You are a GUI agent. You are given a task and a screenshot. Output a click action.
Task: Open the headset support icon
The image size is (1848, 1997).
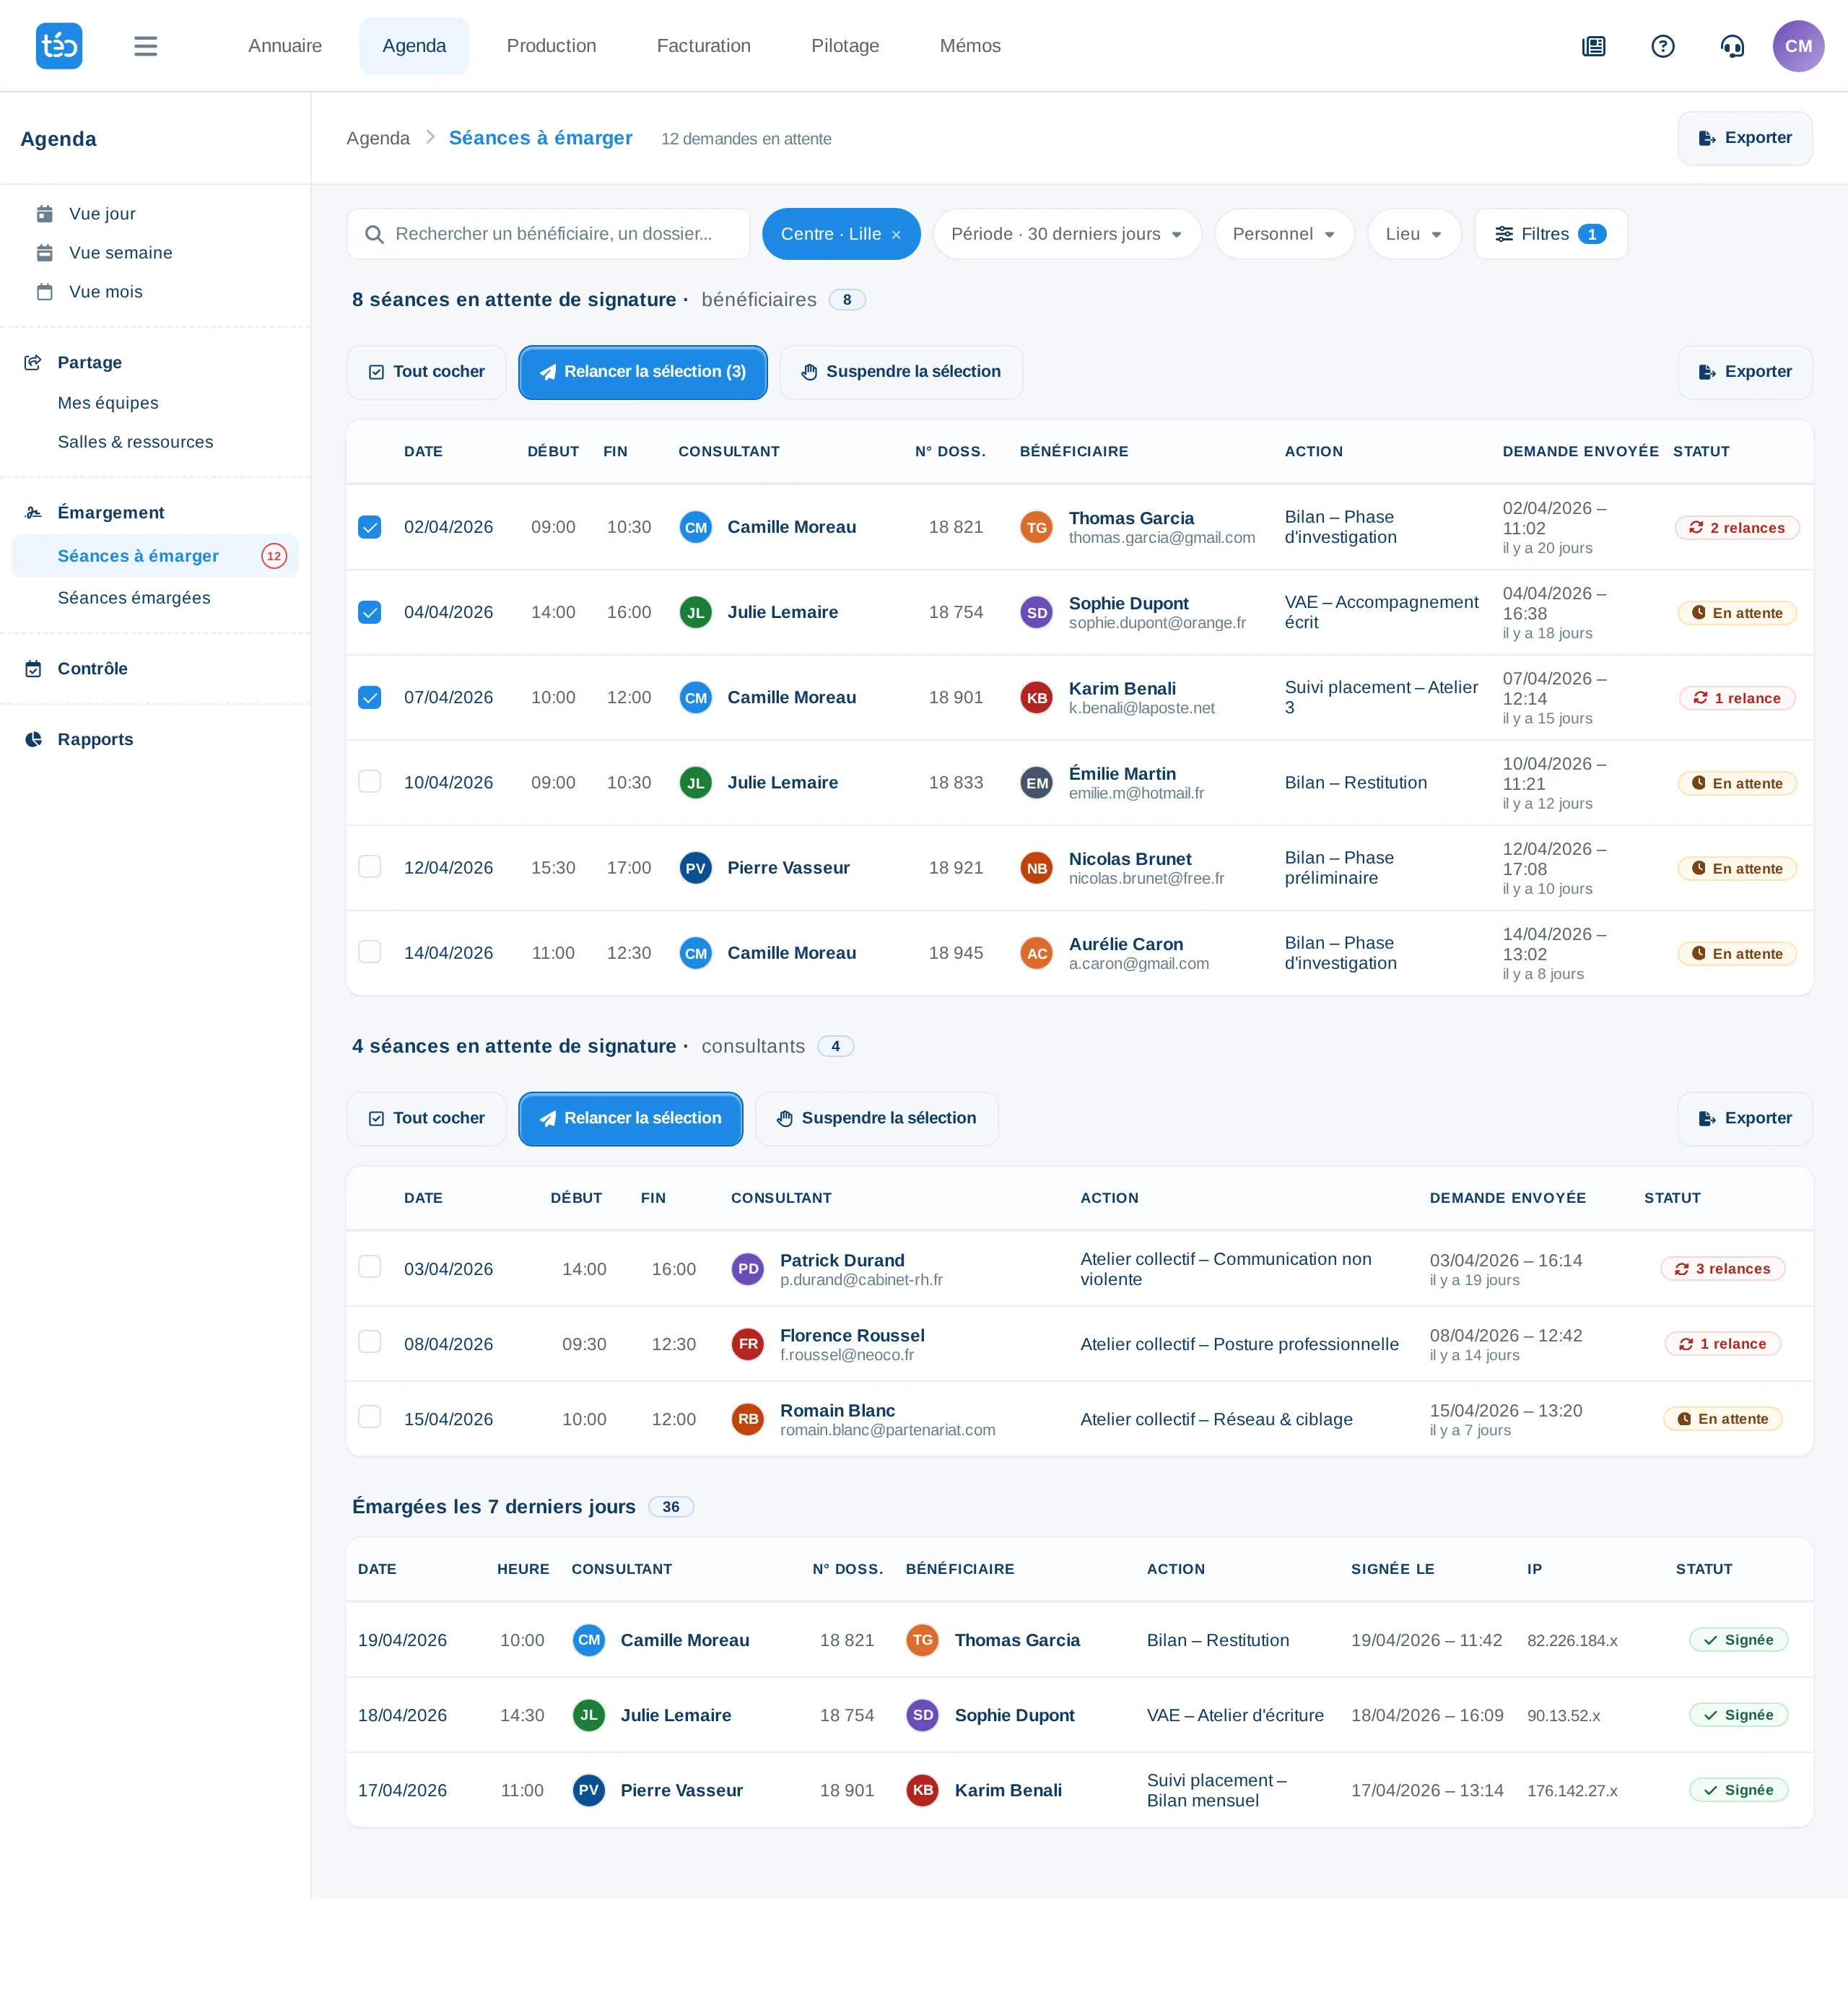[1732, 46]
